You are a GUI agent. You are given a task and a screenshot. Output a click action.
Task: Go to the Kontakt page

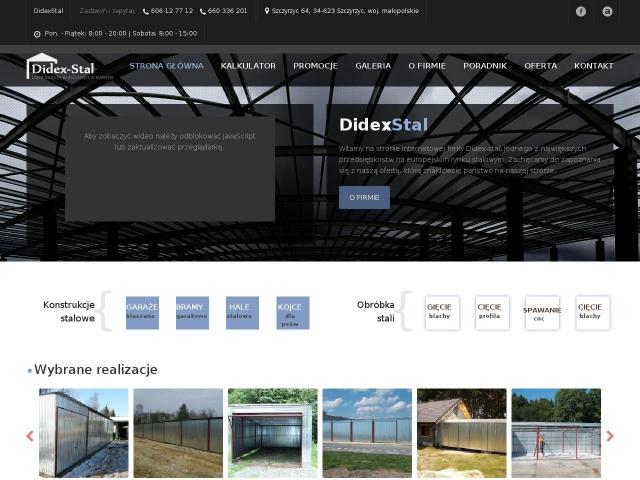pos(593,66)
